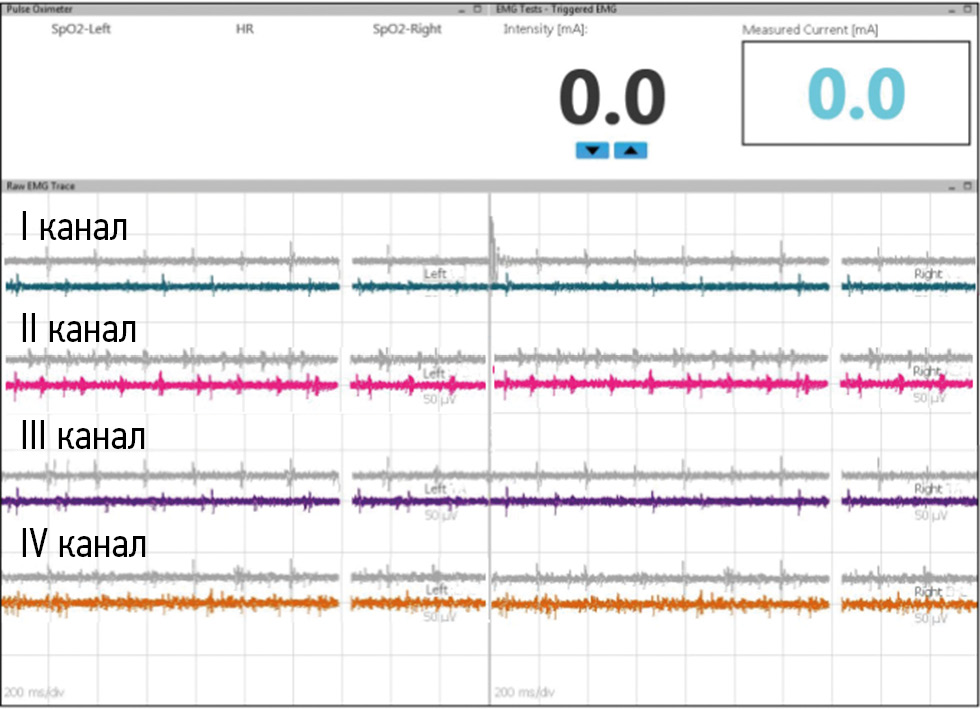The width and height of the screenshot is (980, 709).
Task: Increase stimulation intensity with the up arrow
Action: pyautogui.click(x=630, y=151)
